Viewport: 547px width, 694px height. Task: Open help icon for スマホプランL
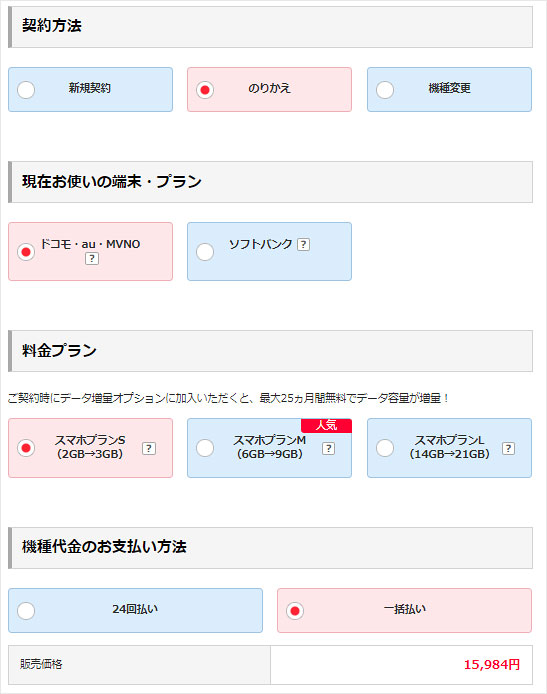tap(508, 448)
